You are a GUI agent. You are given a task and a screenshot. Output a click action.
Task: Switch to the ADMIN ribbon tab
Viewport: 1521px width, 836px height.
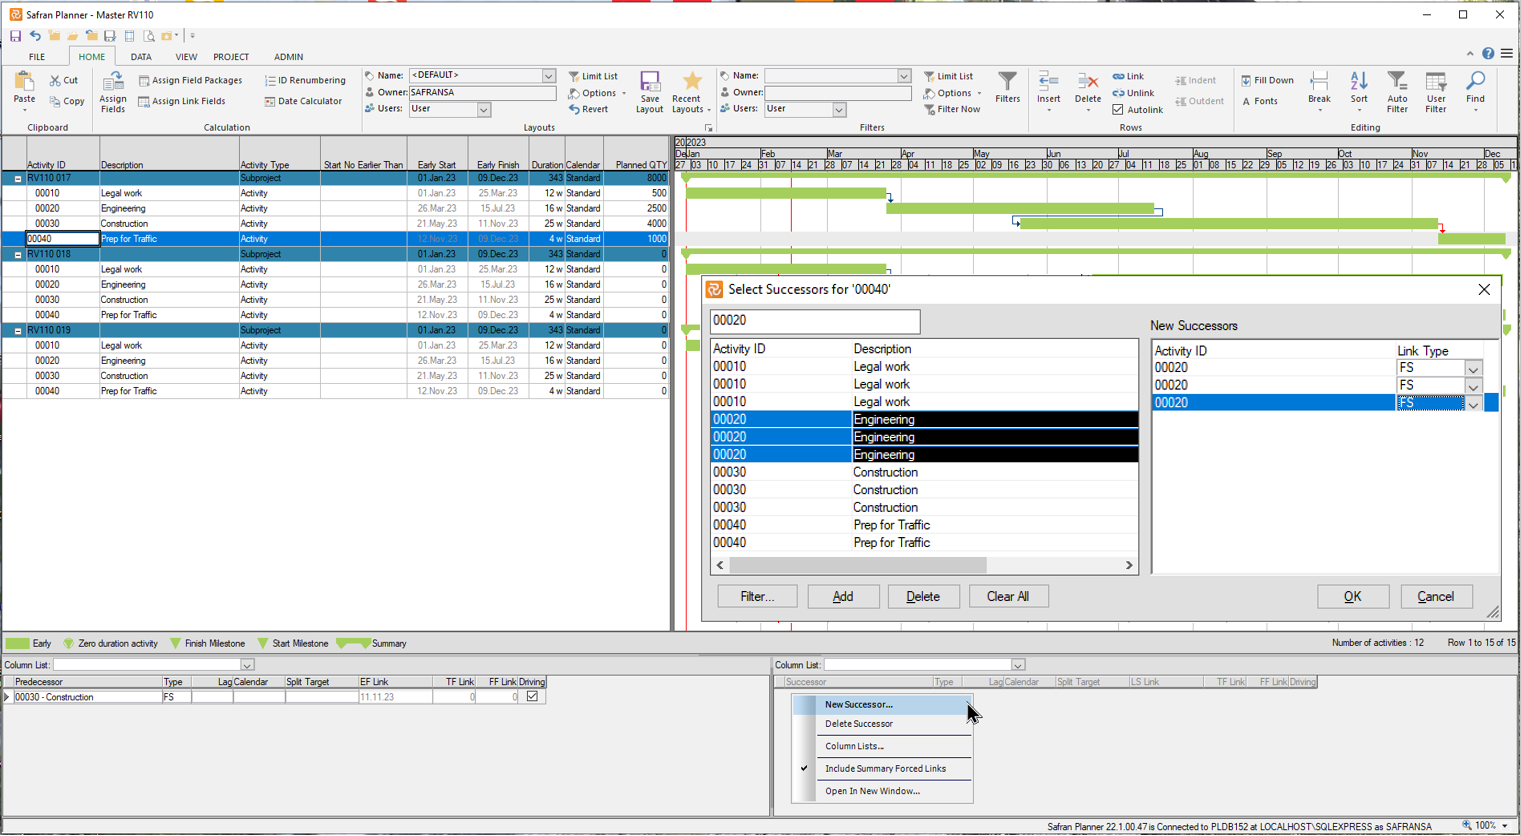[288, 57]
